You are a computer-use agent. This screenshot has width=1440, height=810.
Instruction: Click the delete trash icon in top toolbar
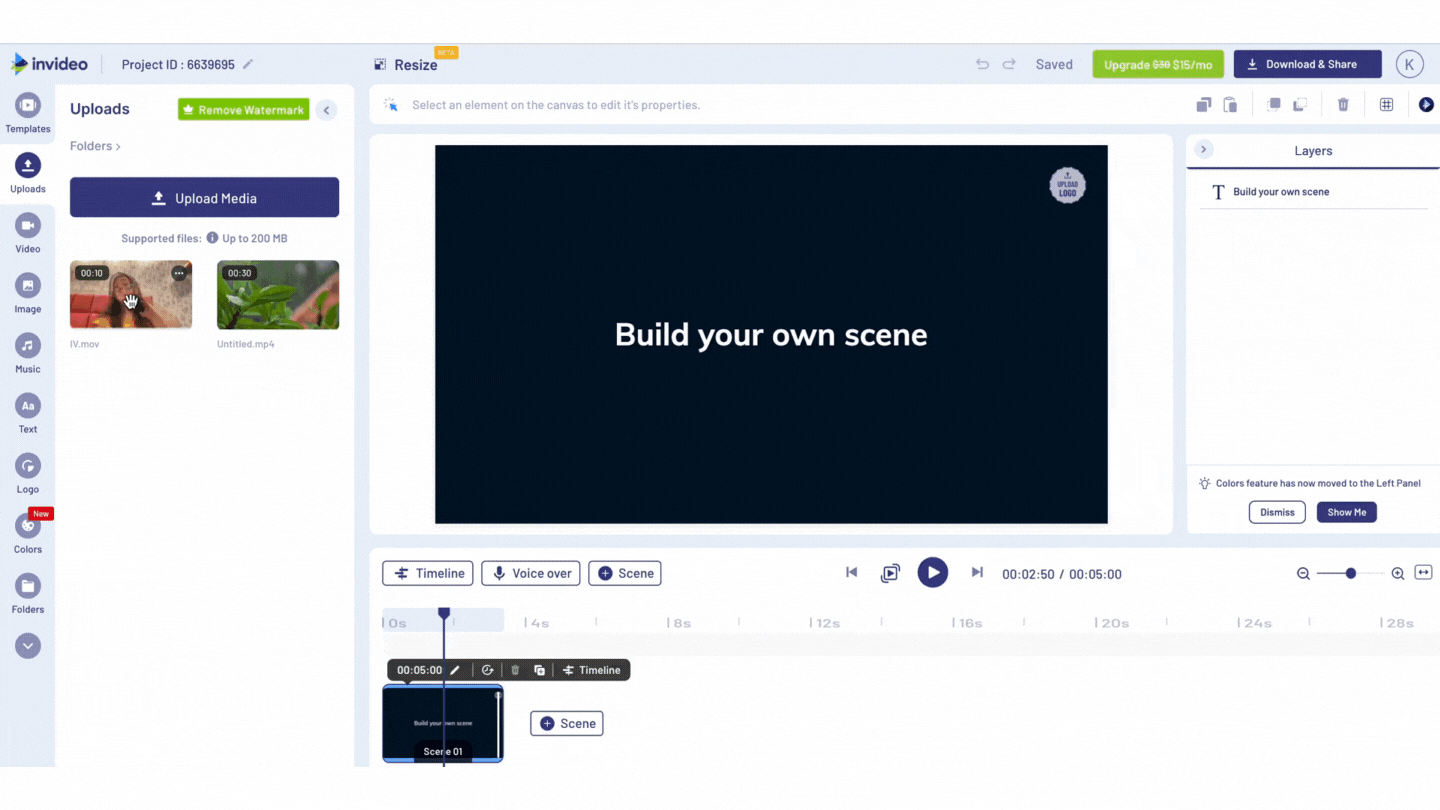coord(1343,105)
